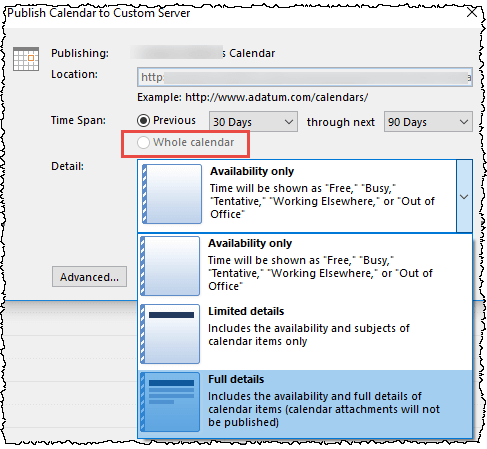Click the Limited details thumbnail icon
The width and height of the screenshot is (487, 449).
click(x=170, y=334)
